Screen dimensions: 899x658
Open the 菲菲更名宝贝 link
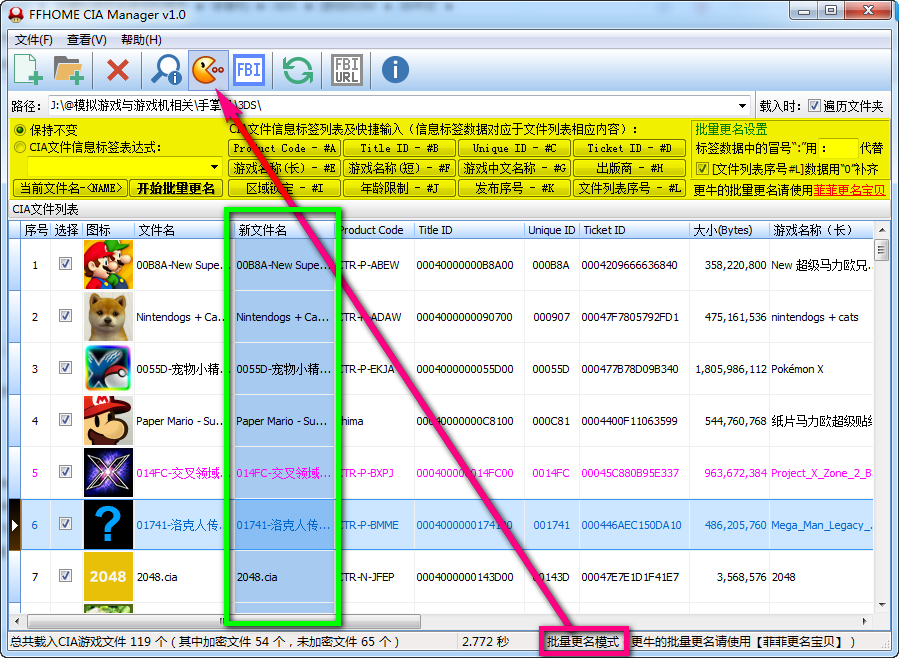point(849,190)
